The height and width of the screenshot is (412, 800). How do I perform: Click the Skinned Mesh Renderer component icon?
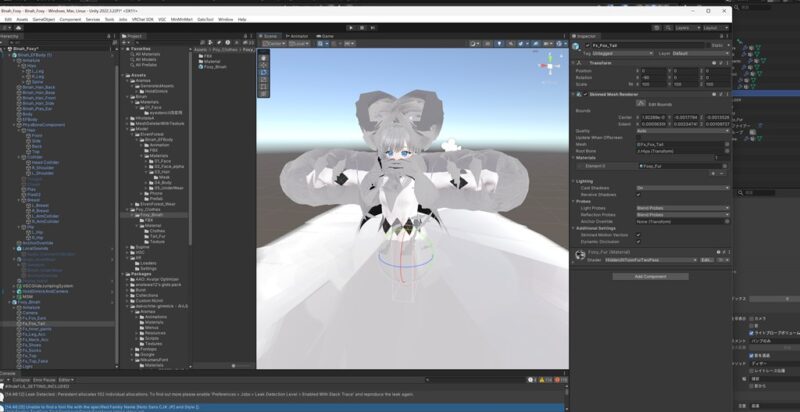tap(581, 93)
